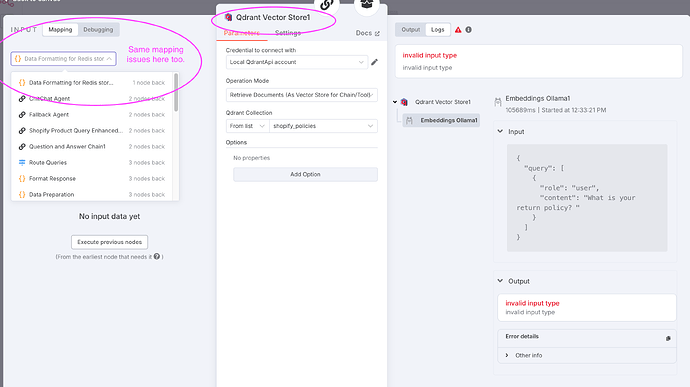Open the shopify_policies collection dropdown
This screenshot has height=387, width=690.
[323, 126]
